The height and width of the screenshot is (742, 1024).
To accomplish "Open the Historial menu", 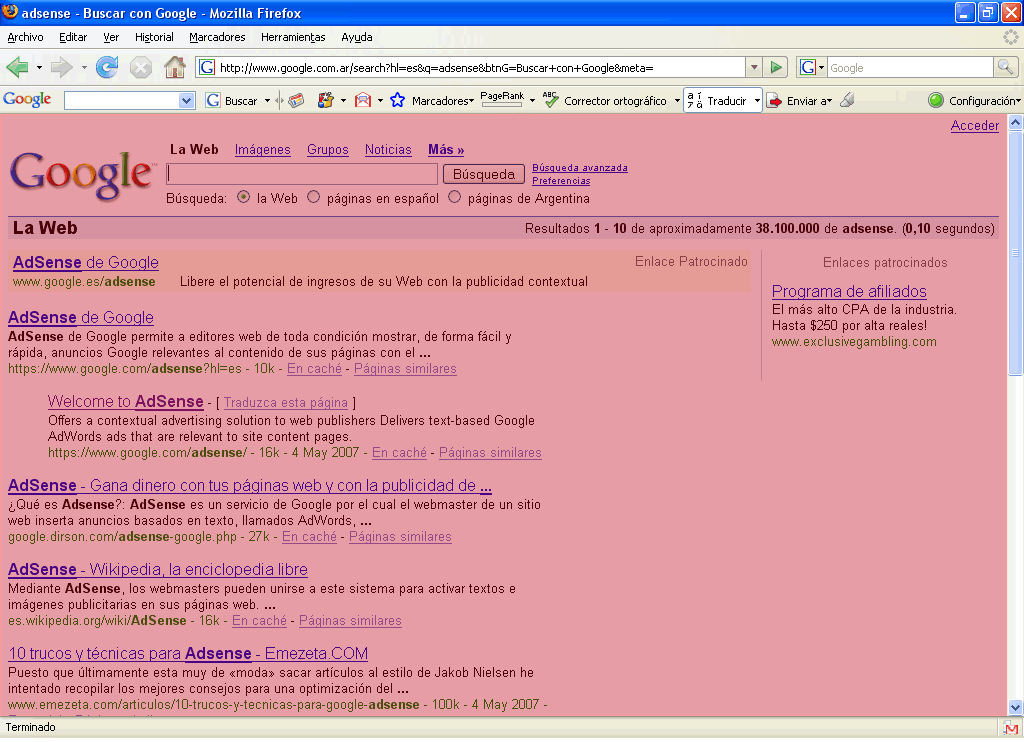I will [x=154, y=37].
